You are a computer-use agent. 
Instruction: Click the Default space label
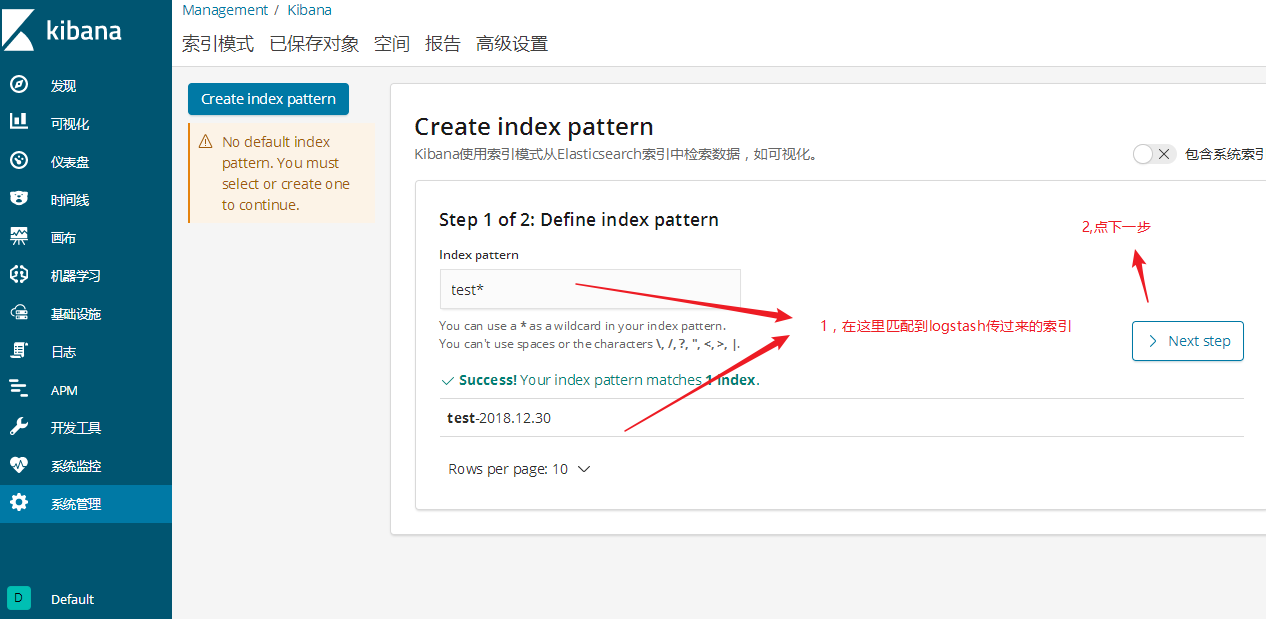(72, 599)
